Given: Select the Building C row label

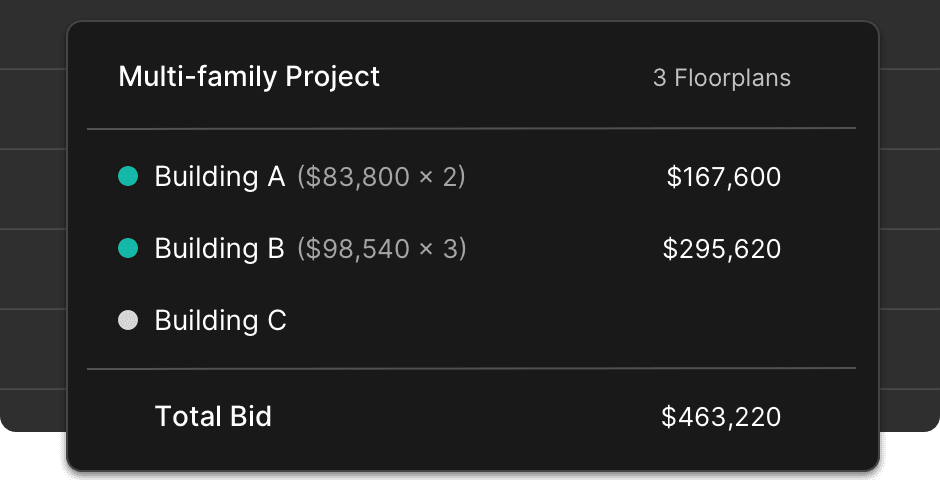Looking at the screenshot, I should (220, 321).
